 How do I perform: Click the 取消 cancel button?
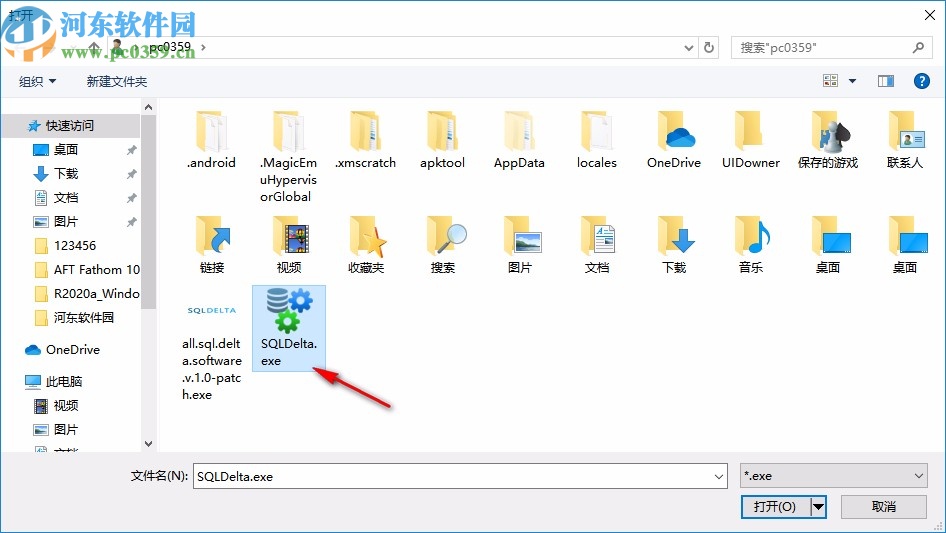(x=883, y=506)
